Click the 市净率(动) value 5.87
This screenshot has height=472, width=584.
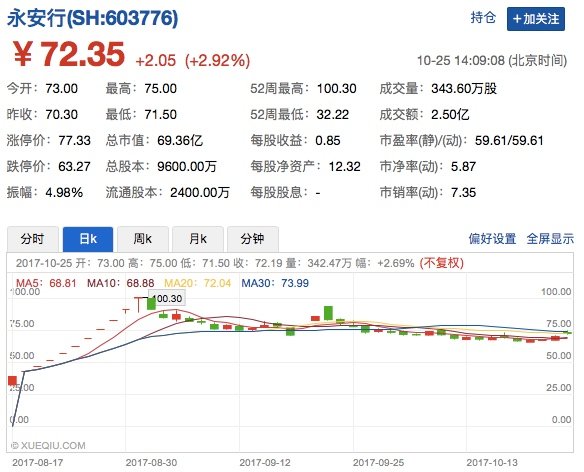coord(463,167)
